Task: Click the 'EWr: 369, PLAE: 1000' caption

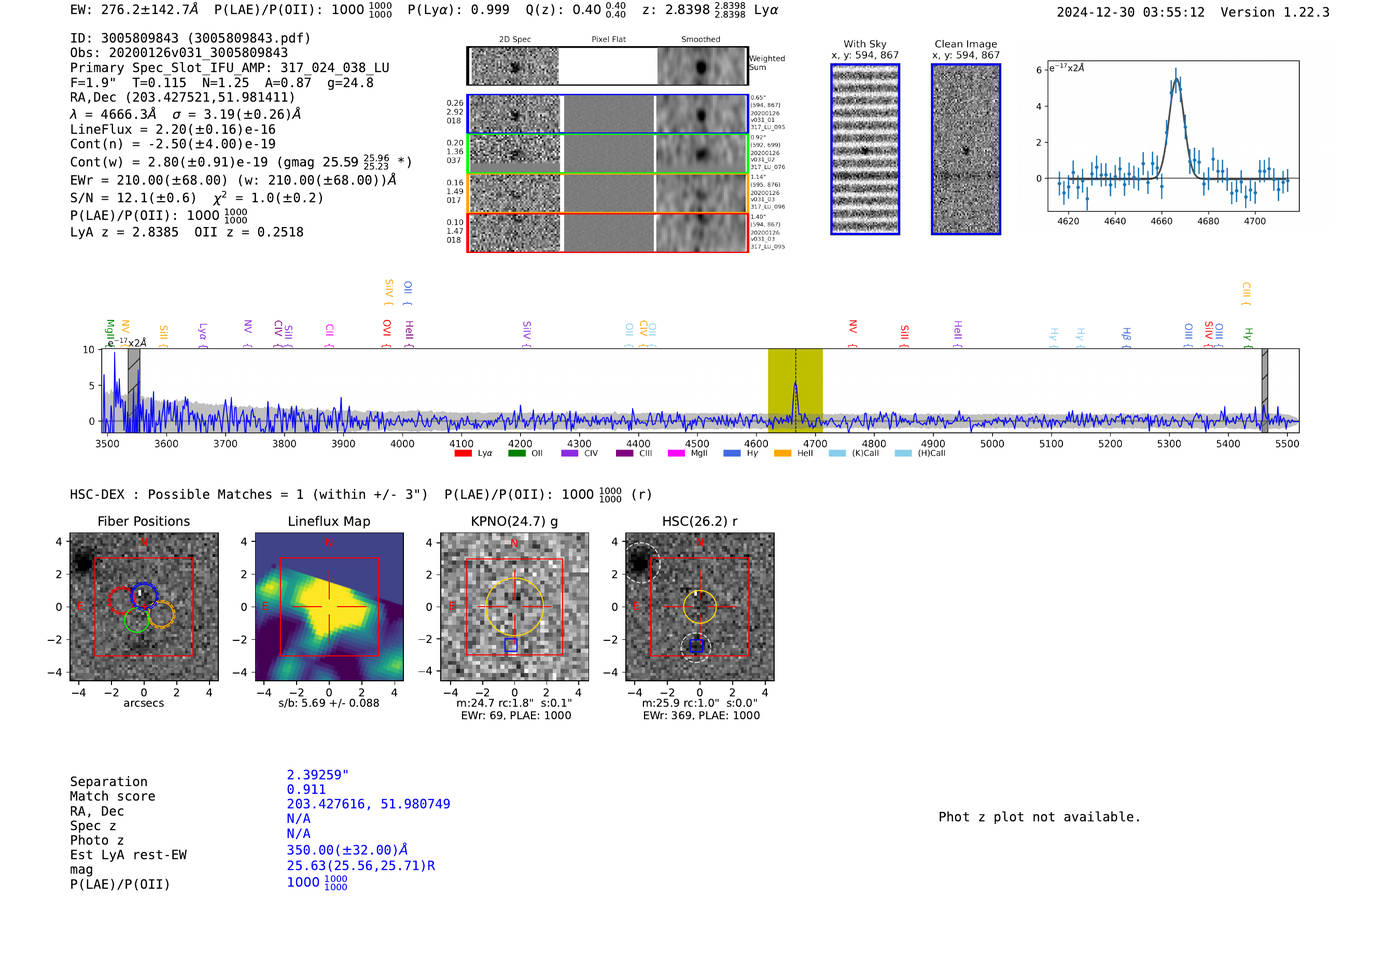Action: point(701,716)
